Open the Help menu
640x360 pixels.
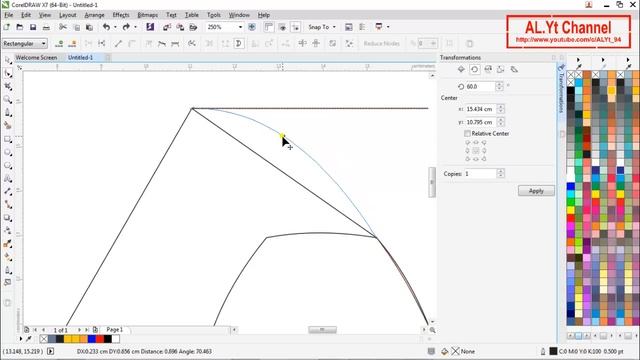pos(264,15)
